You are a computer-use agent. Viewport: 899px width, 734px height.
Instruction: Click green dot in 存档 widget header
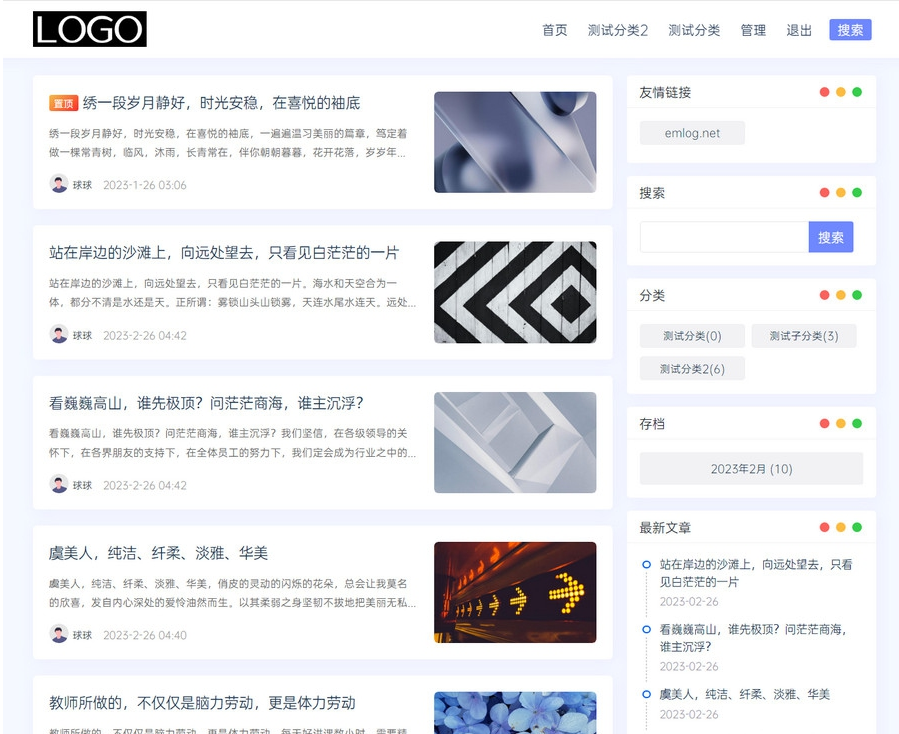857,423
